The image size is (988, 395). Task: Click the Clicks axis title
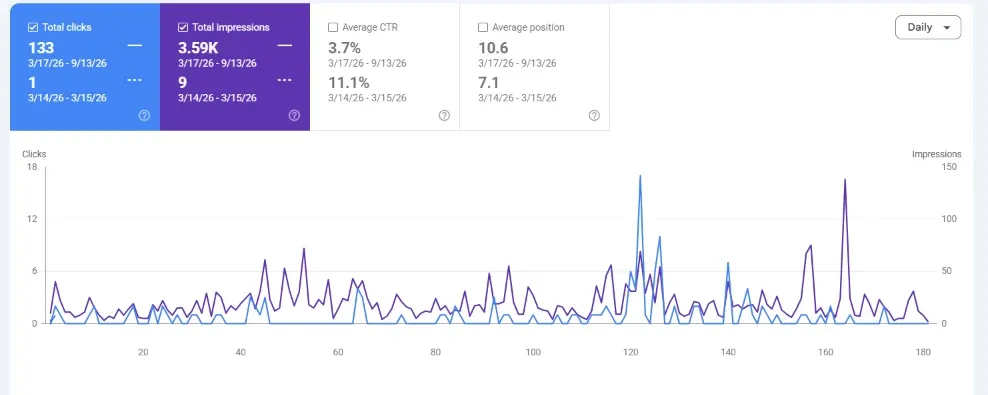34,154
